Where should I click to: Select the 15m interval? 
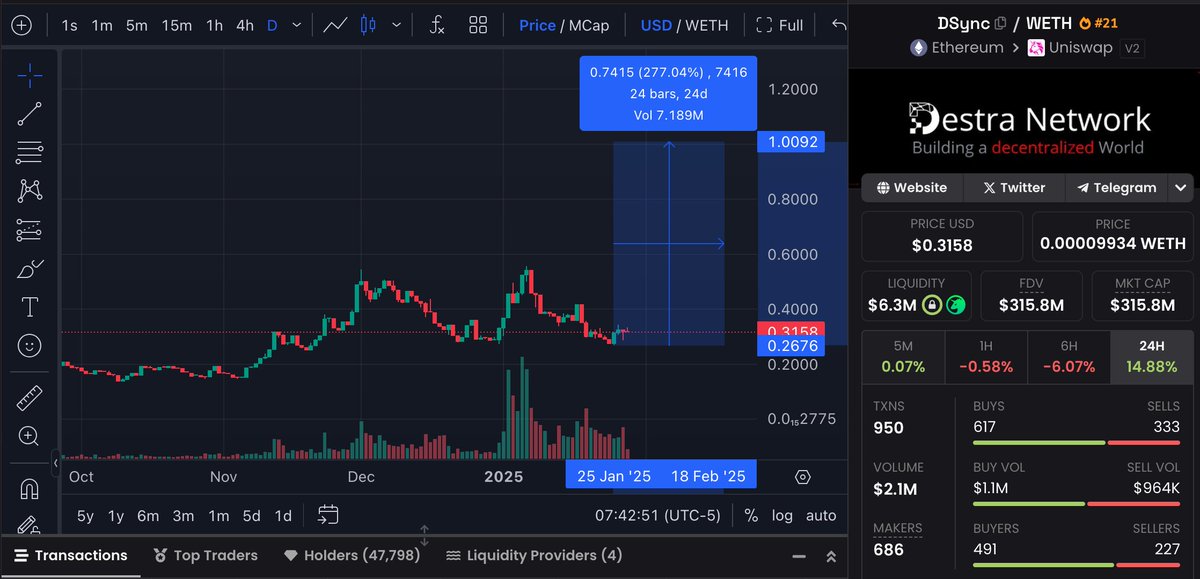(x=176, y=25)
